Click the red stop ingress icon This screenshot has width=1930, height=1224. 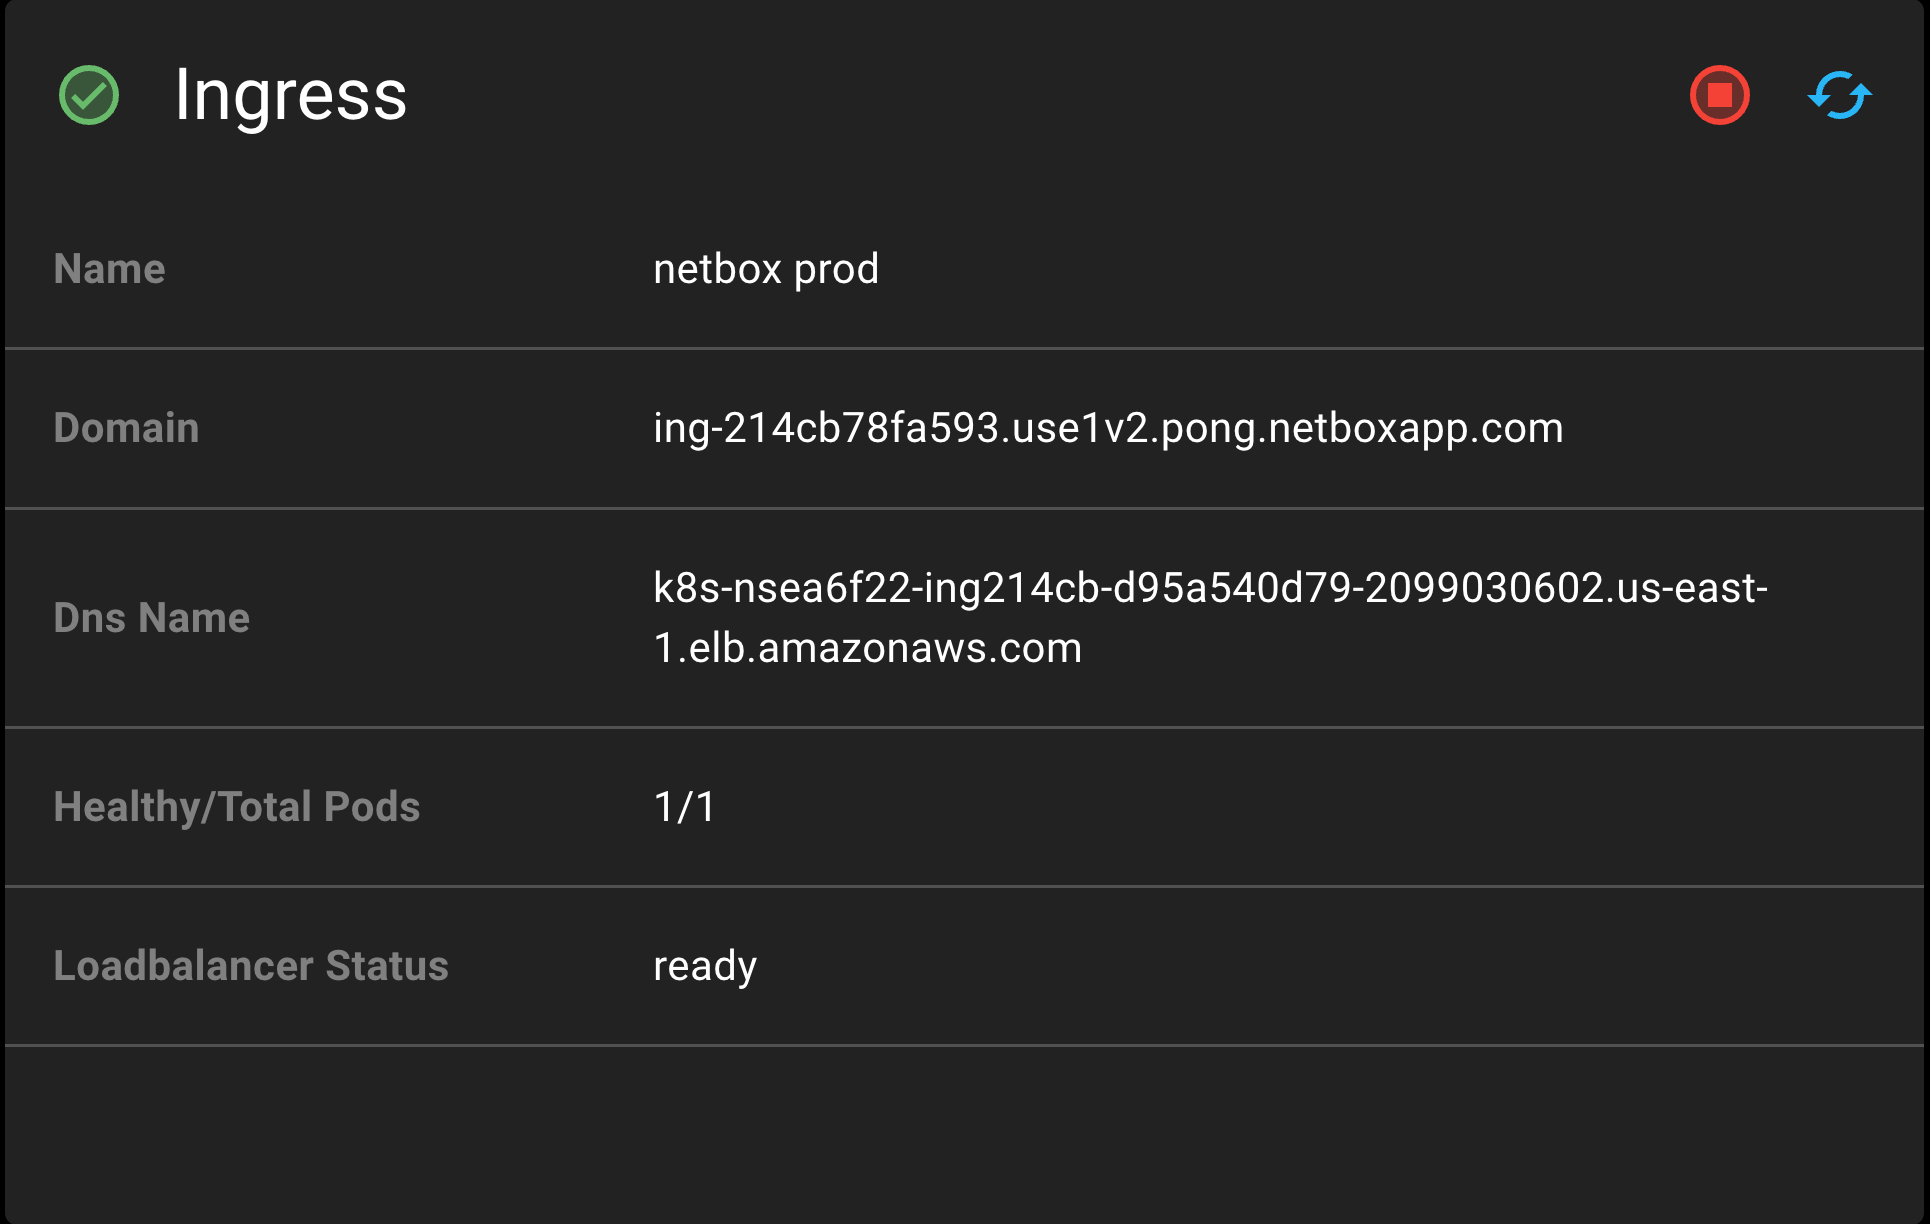point(1719,96)
